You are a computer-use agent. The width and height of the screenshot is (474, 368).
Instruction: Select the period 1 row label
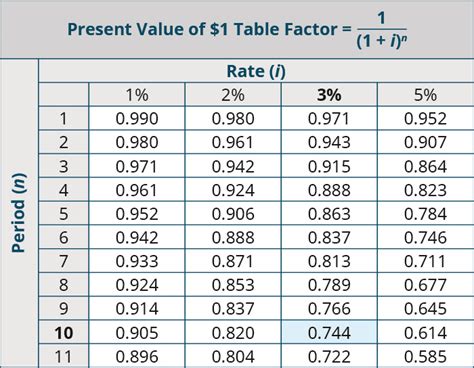pyautogui.click(x=64, y=118)
